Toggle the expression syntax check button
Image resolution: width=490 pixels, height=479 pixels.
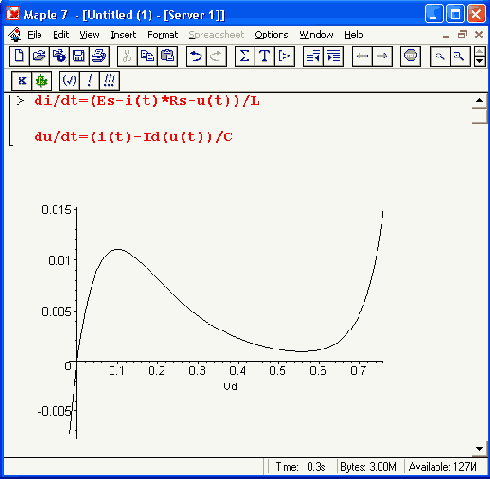point(69,81)
